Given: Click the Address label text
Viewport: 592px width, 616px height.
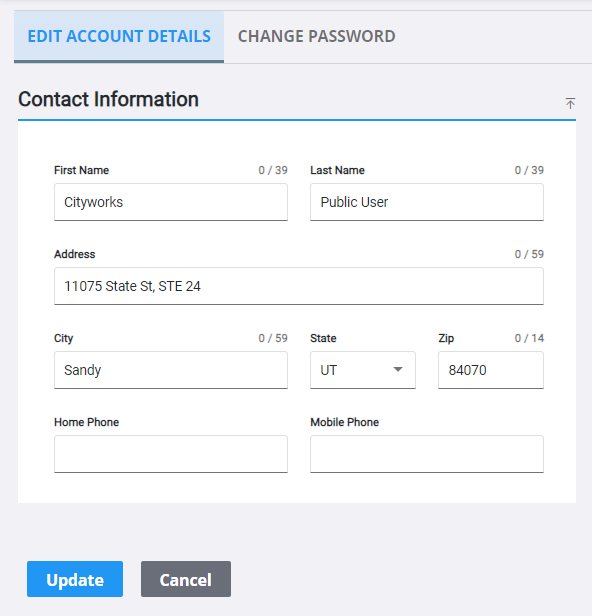Looking at the screenshot, I should coord(75,254).
